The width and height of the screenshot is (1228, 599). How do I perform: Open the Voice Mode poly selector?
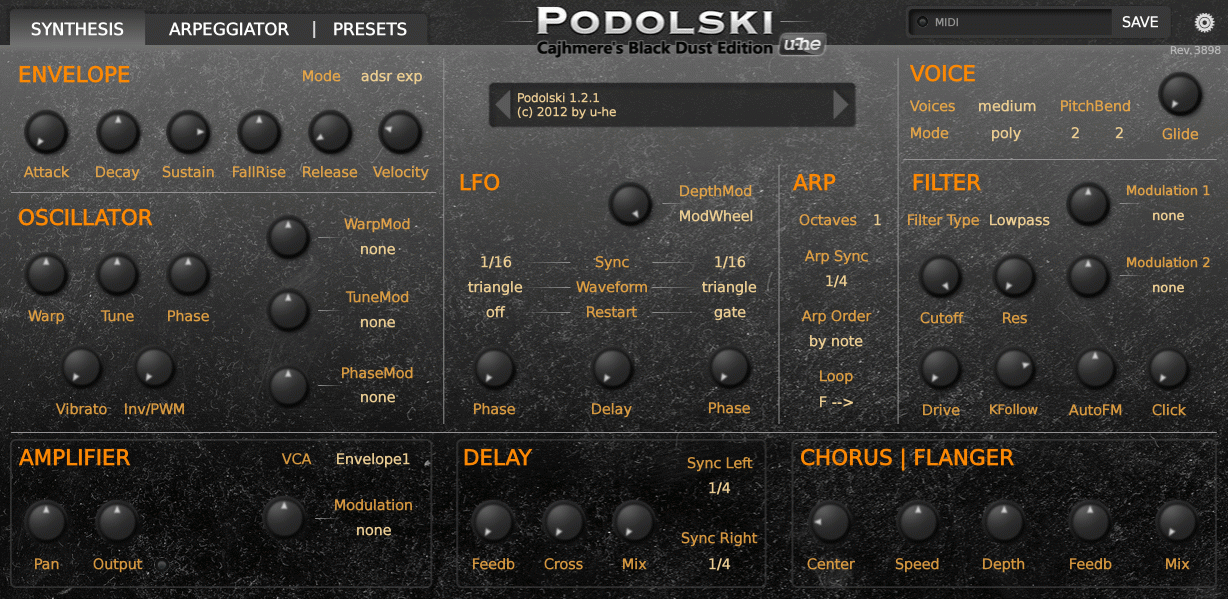(1006, 133)
